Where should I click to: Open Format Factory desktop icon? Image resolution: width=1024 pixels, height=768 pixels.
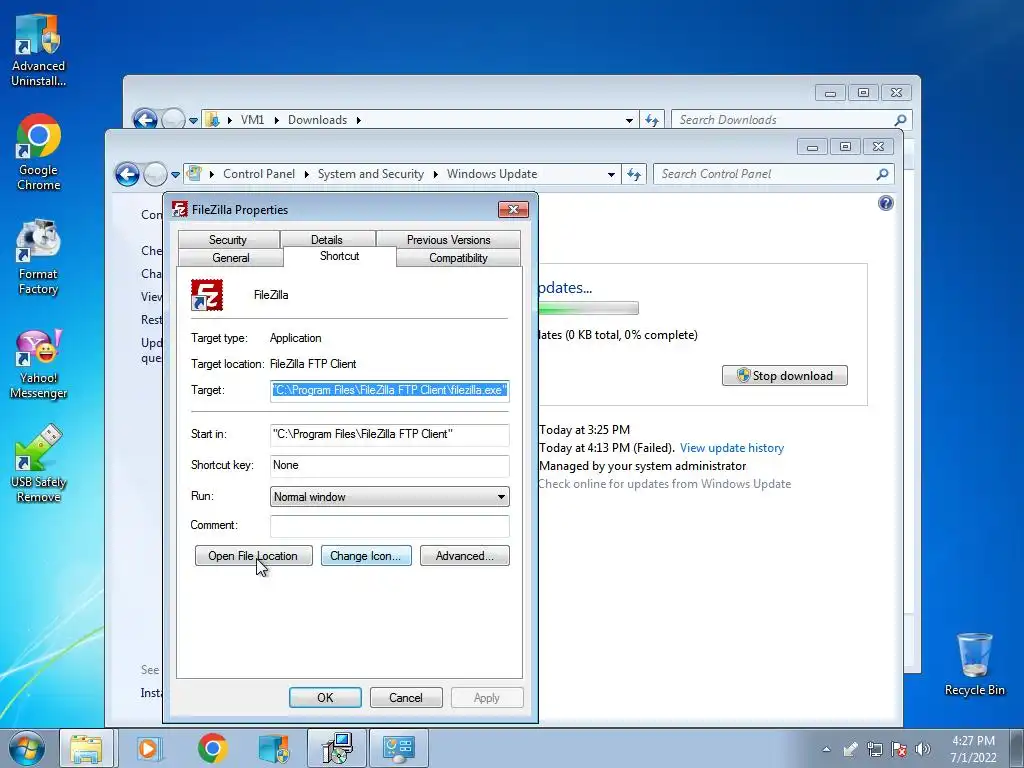click(x=38, y=257)
